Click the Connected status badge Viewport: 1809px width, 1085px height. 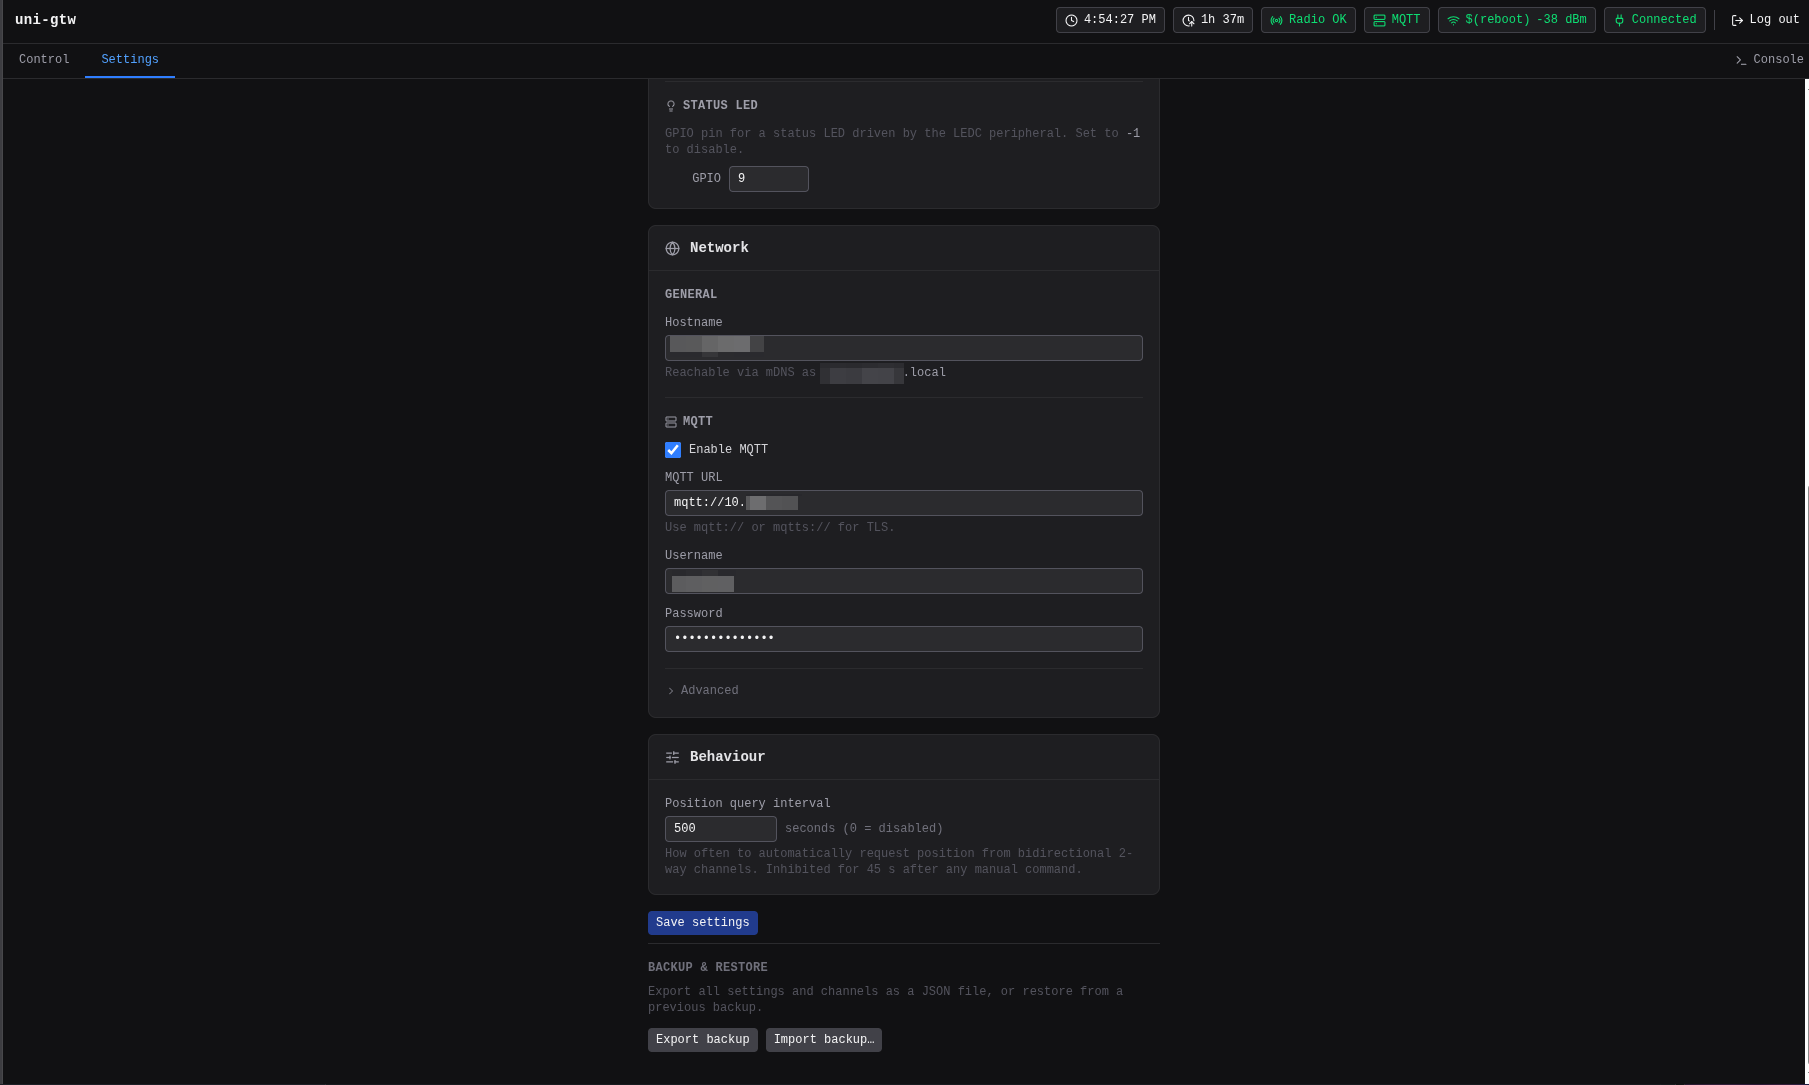pos(1654,20)
